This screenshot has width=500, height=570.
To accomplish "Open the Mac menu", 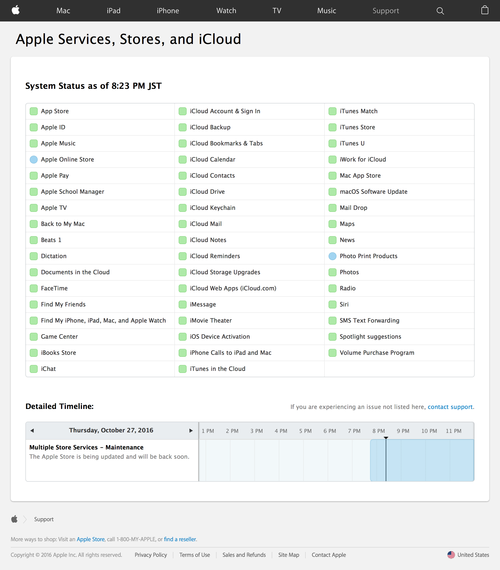I will [x=63, y=11].
